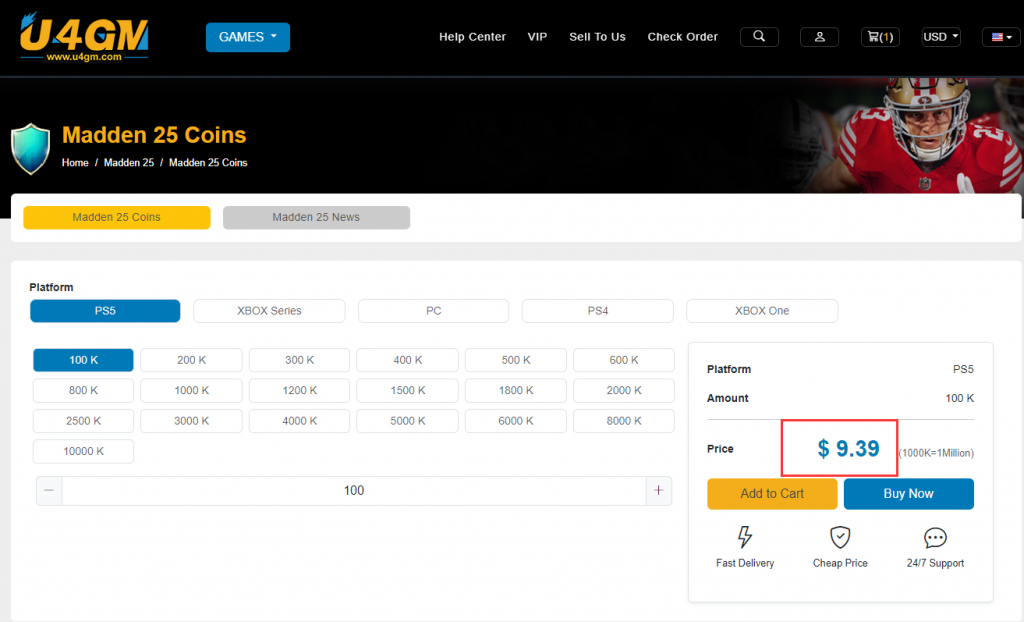
Task: Click the Buy Now button
Action: pos(908,494)
